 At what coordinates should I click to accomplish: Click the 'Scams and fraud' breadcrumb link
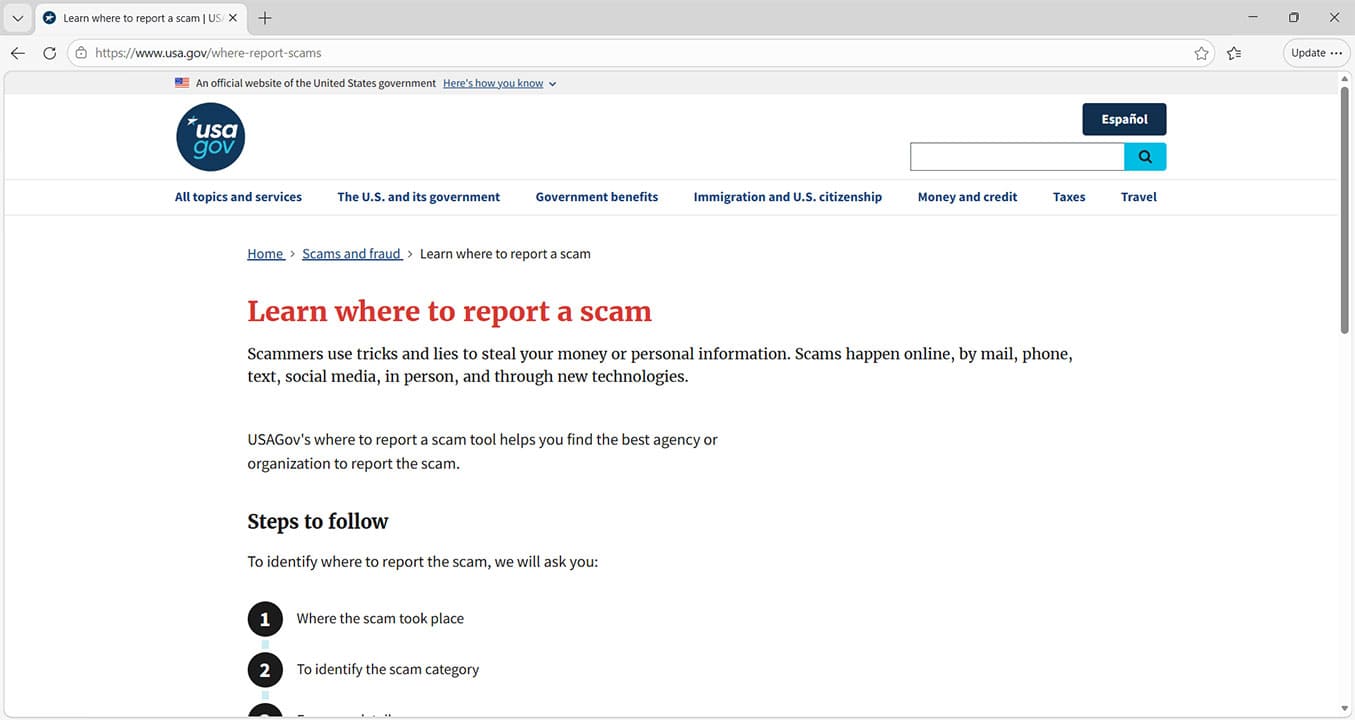click(x=351, y=254)
